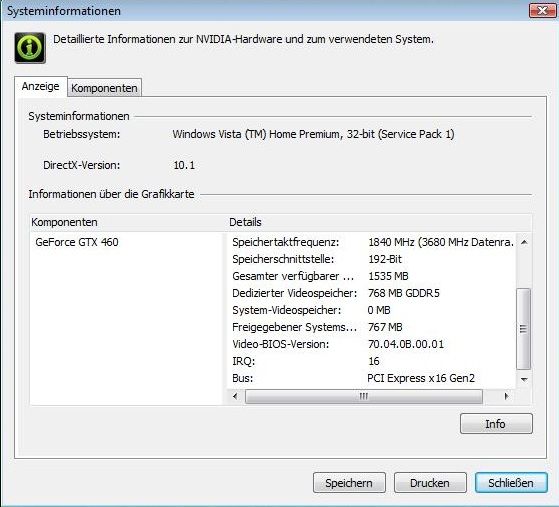This screenshot has width=559, height=507.
Task: Click the DirectX-Version label
Action: click(82, 165)
